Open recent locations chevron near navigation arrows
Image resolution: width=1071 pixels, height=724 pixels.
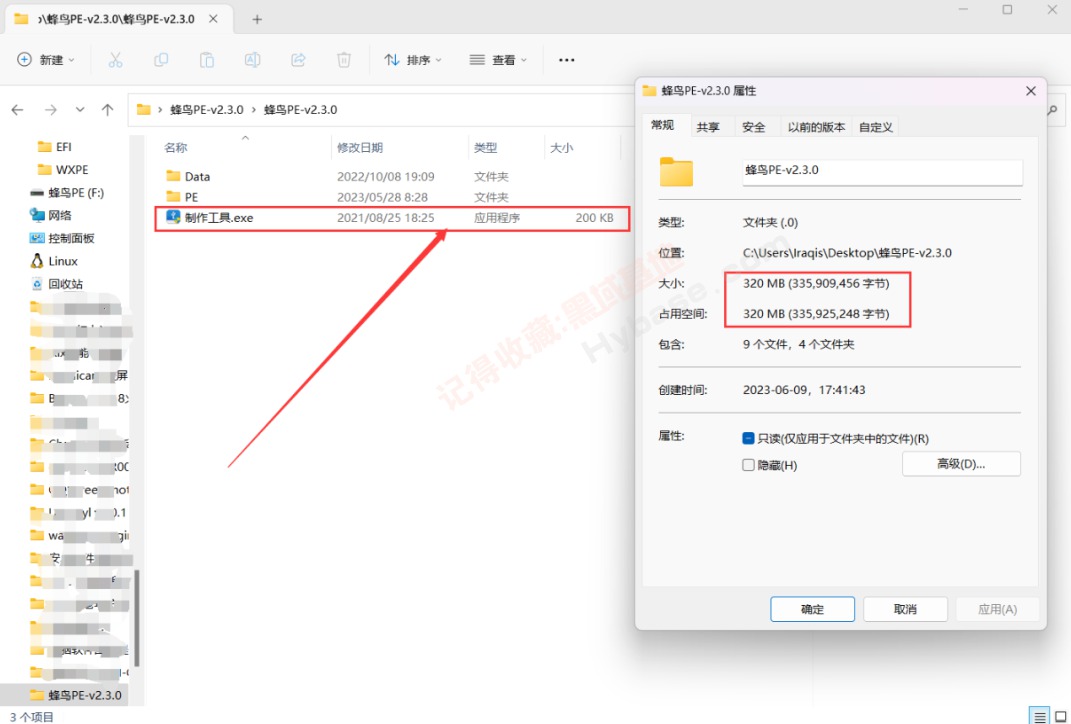(80, 110)
